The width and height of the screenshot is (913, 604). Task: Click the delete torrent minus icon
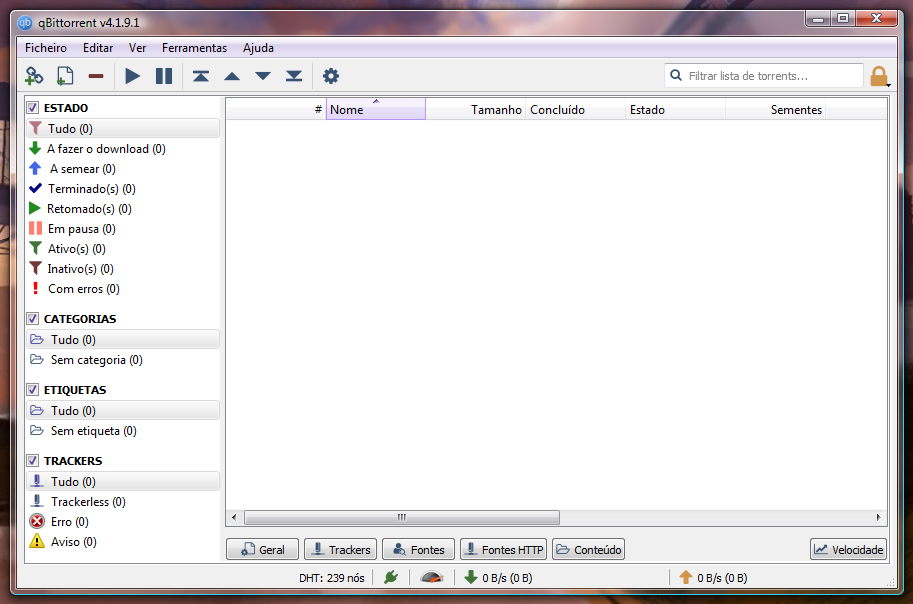click(96, 76)
